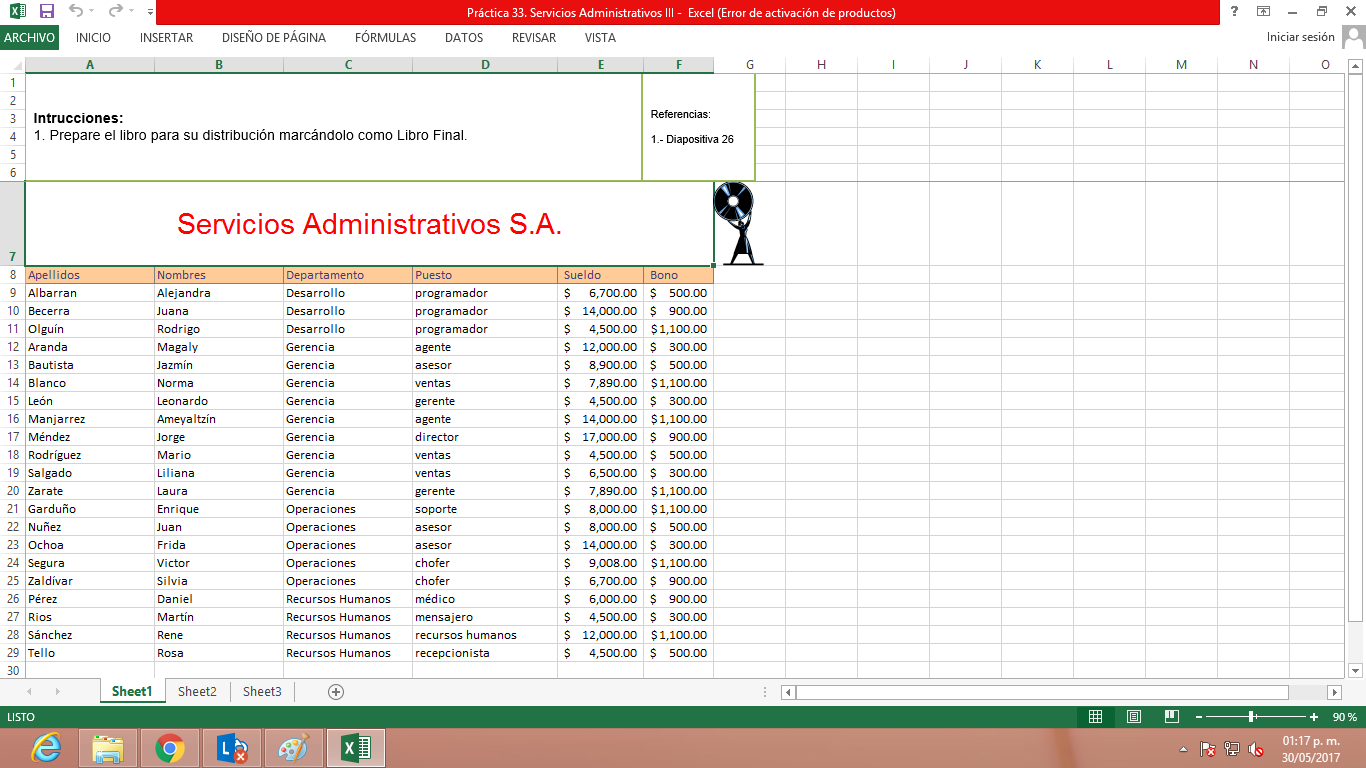Switch to Normal view in status bar

(x=1095, y=717)
